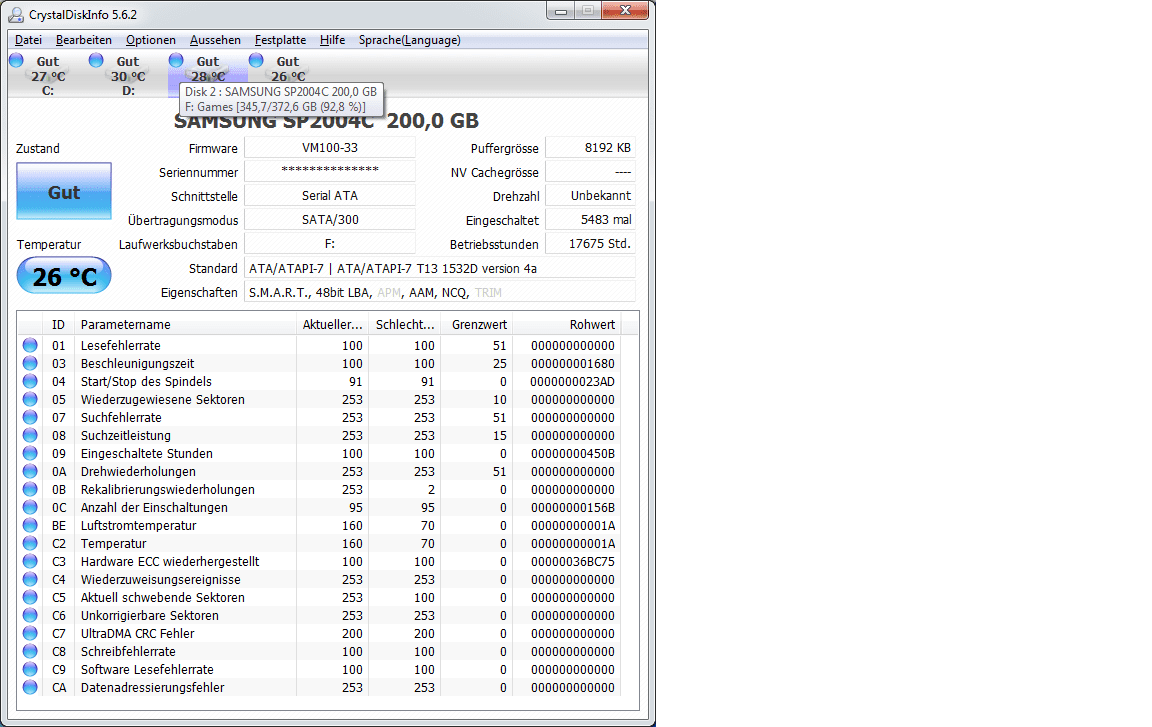Click the ID column header
Screen dimensions: 1152x727
click(58, 324)
